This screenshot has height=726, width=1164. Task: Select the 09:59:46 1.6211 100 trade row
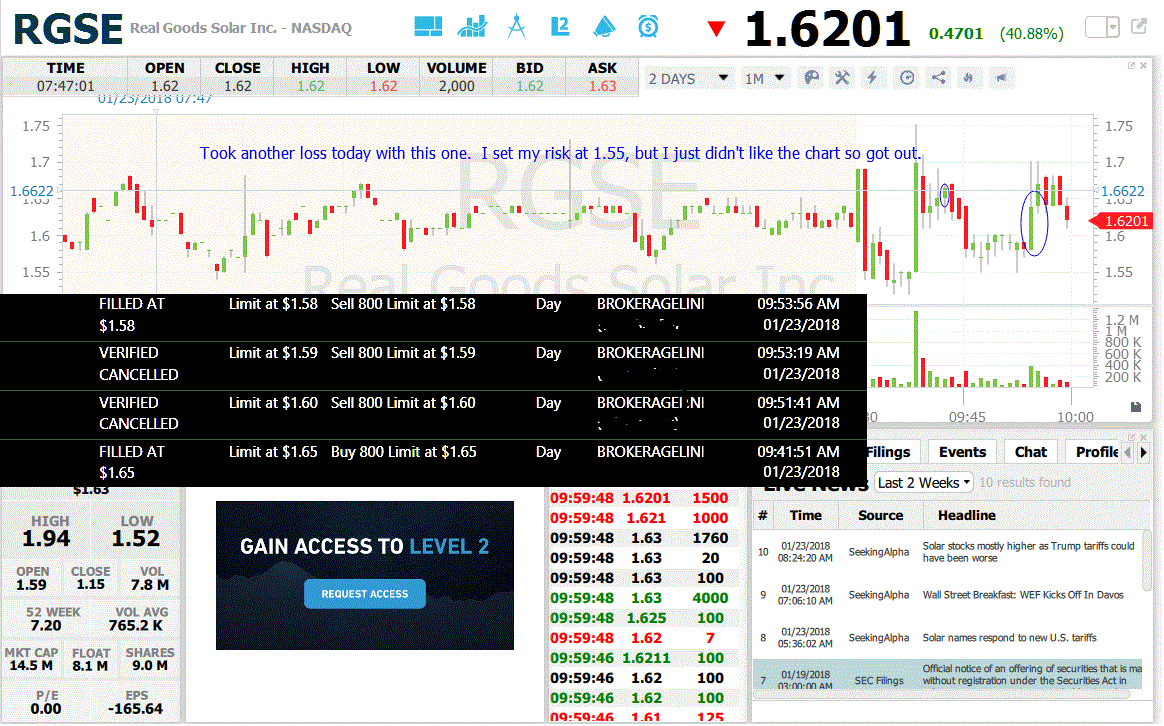click(643, 658)
